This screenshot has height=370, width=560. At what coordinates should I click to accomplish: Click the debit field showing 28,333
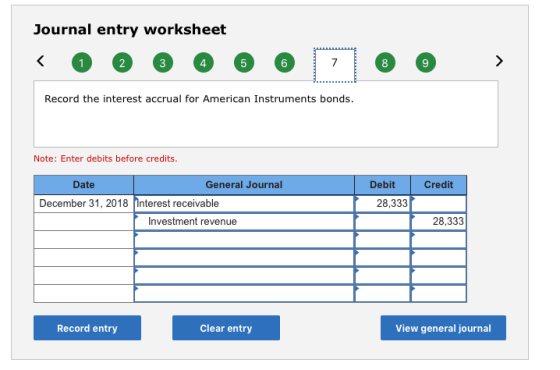pyautogui.click(x=382, y=204)
